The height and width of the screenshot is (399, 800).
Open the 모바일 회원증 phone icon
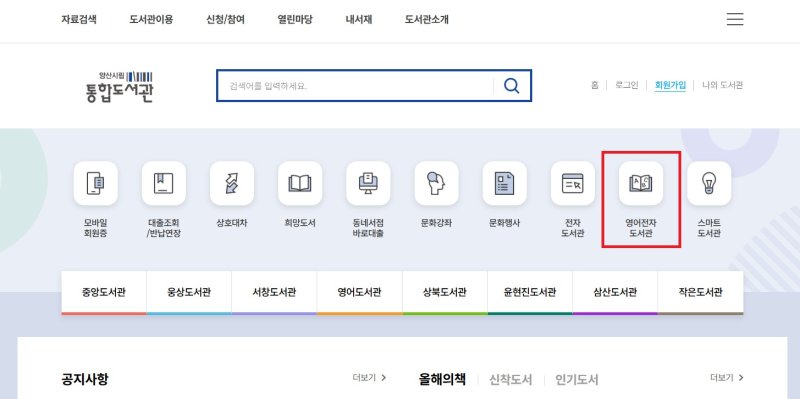(x=95, y=183)
